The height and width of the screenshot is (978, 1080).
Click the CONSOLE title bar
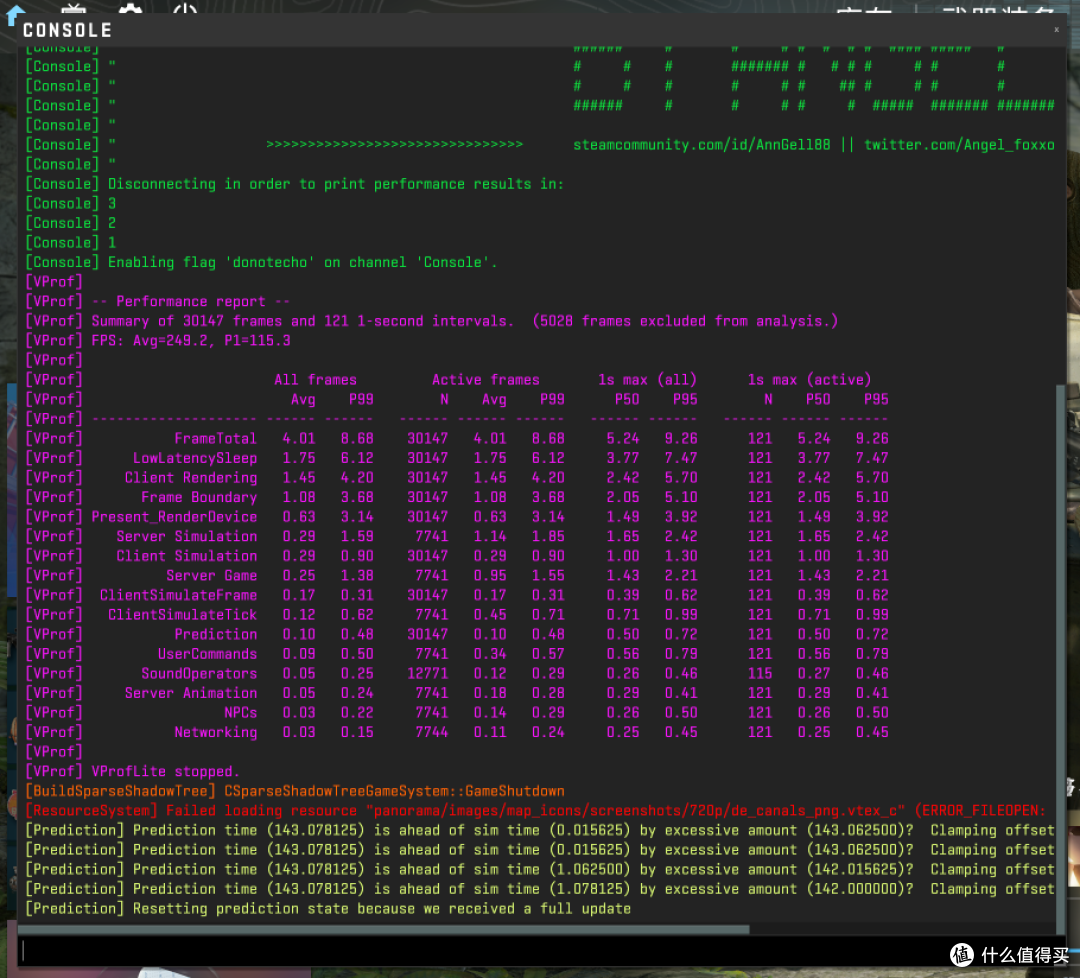tap(537, 30)
